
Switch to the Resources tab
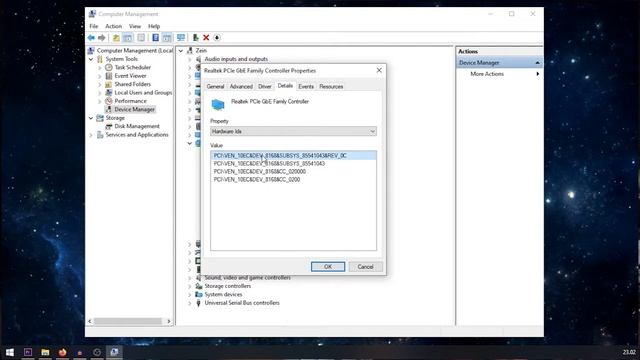(x=331, y=87)
